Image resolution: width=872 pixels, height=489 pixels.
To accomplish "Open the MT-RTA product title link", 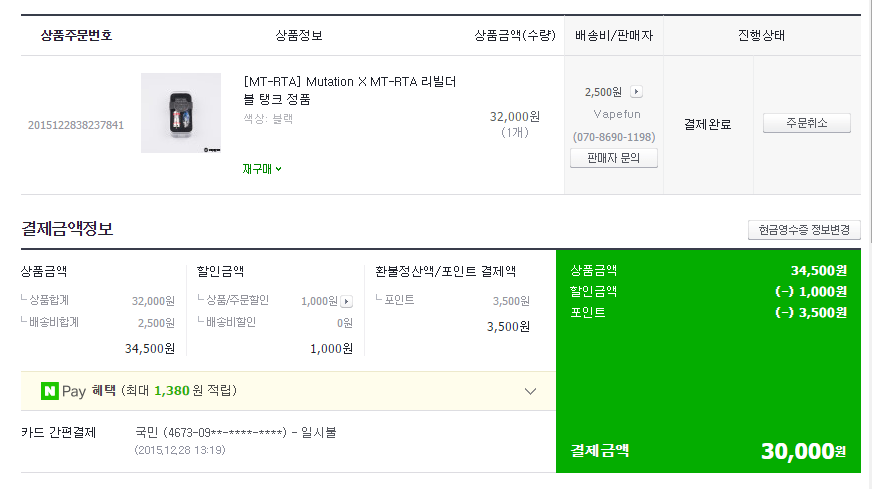I will pyautogui.click(x=349, y=90).
